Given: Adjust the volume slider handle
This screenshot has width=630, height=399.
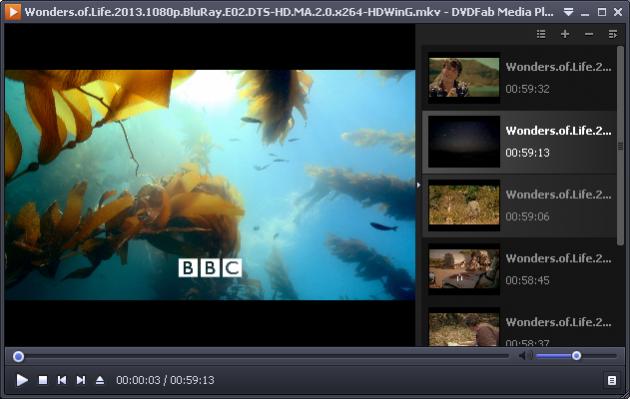Looking at the screenshot, I should [x=577, y=356].
